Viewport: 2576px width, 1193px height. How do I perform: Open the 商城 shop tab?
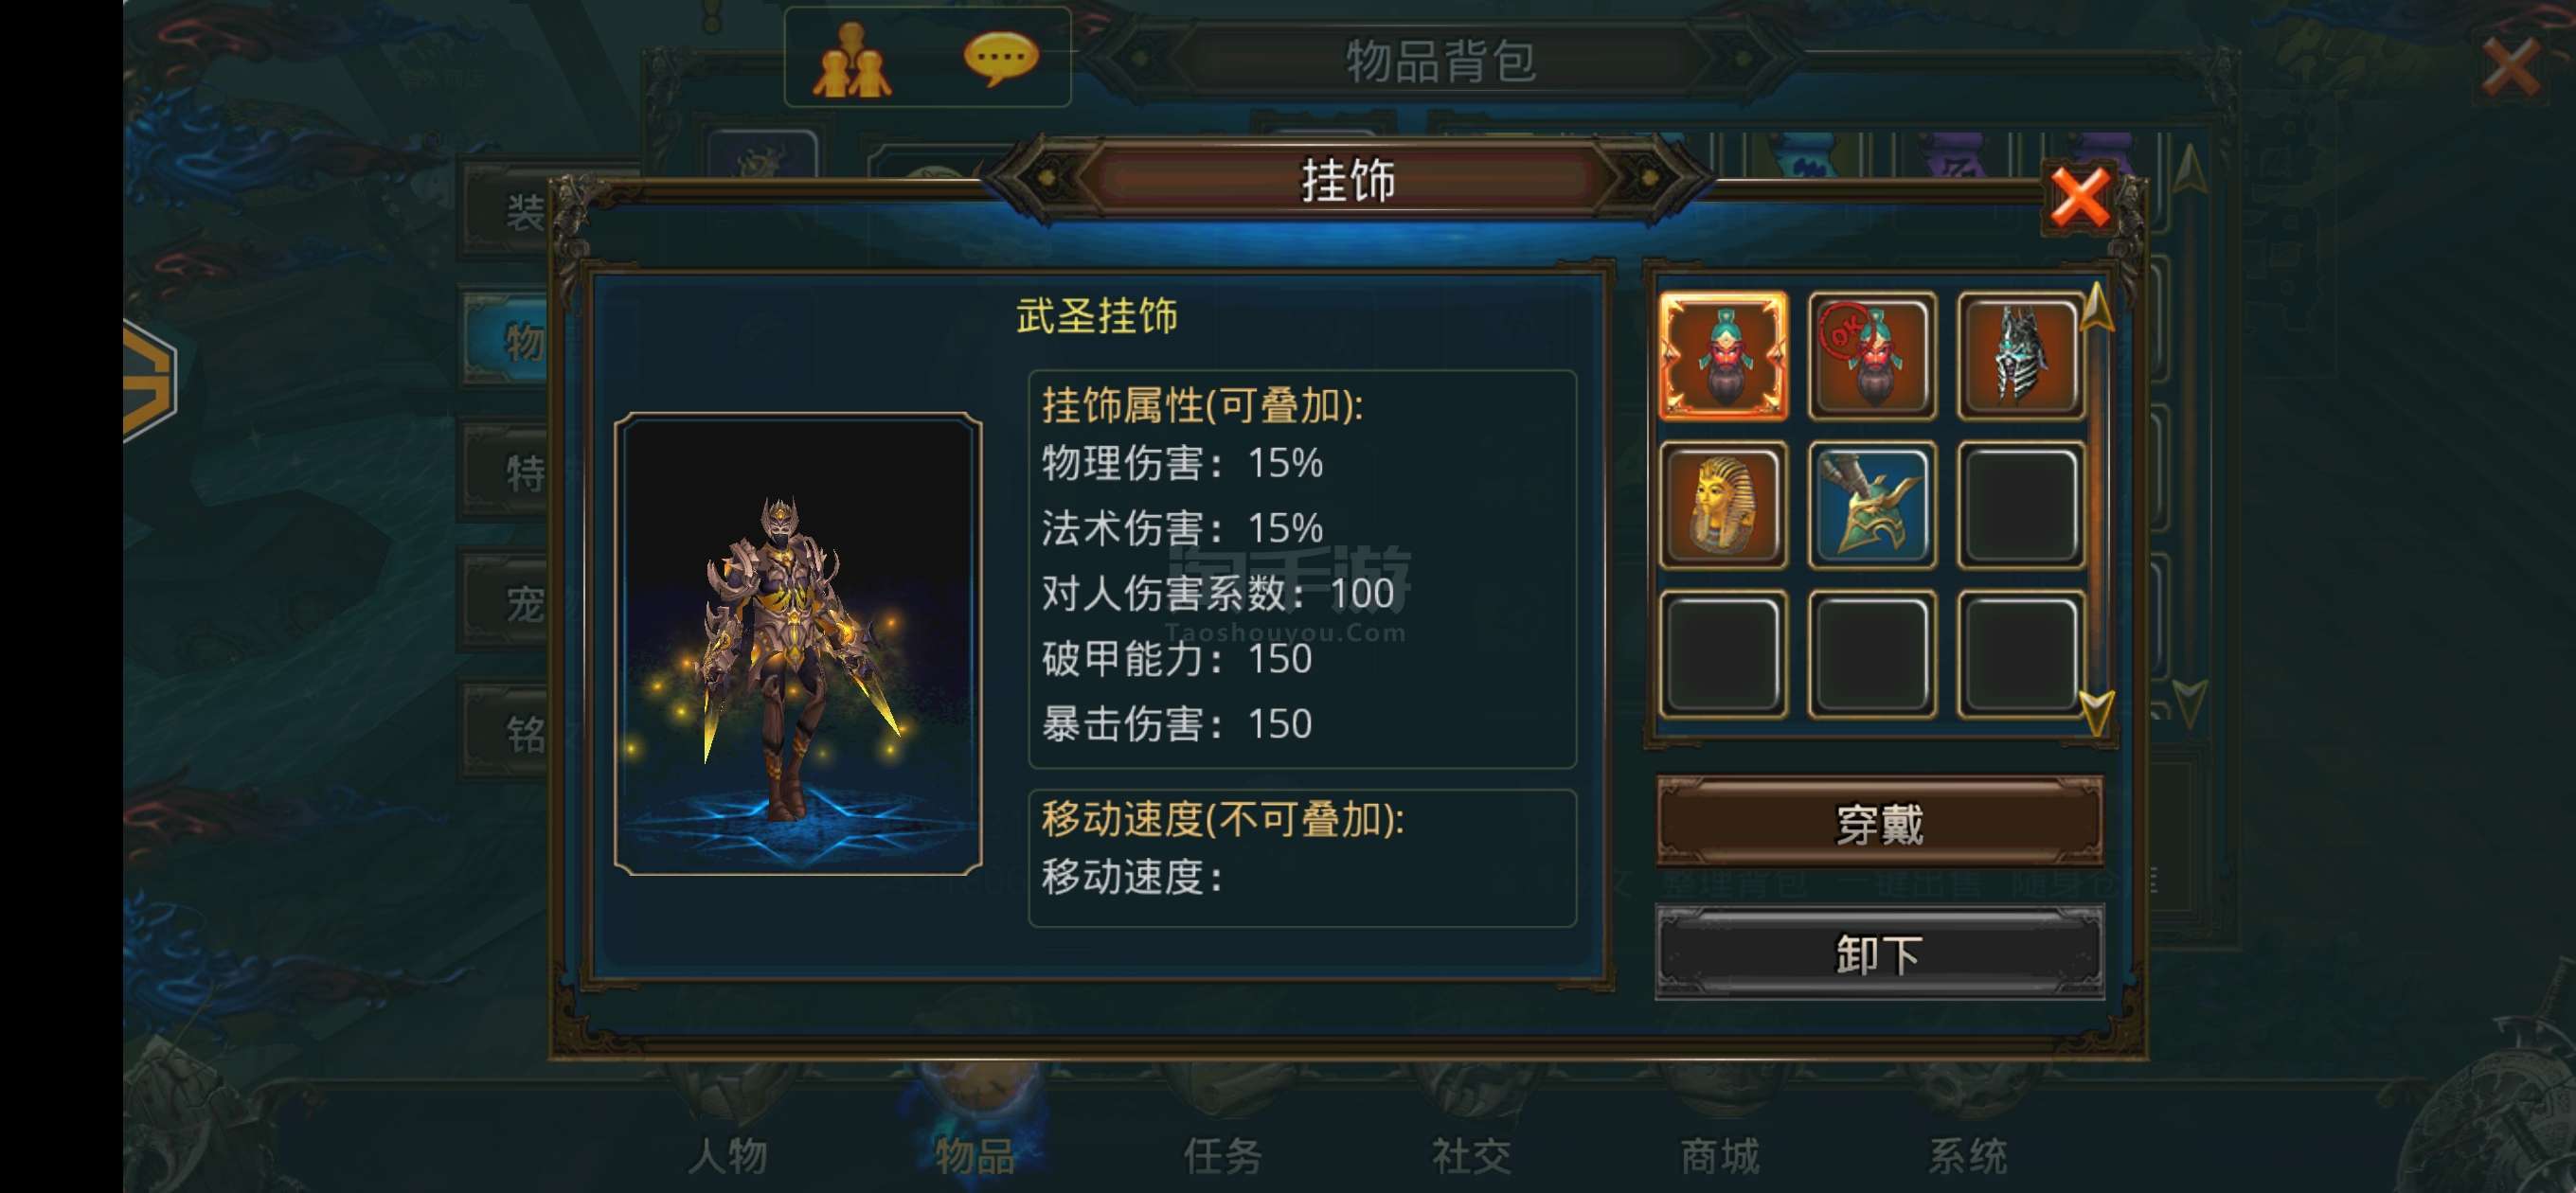[1719, 1155]
